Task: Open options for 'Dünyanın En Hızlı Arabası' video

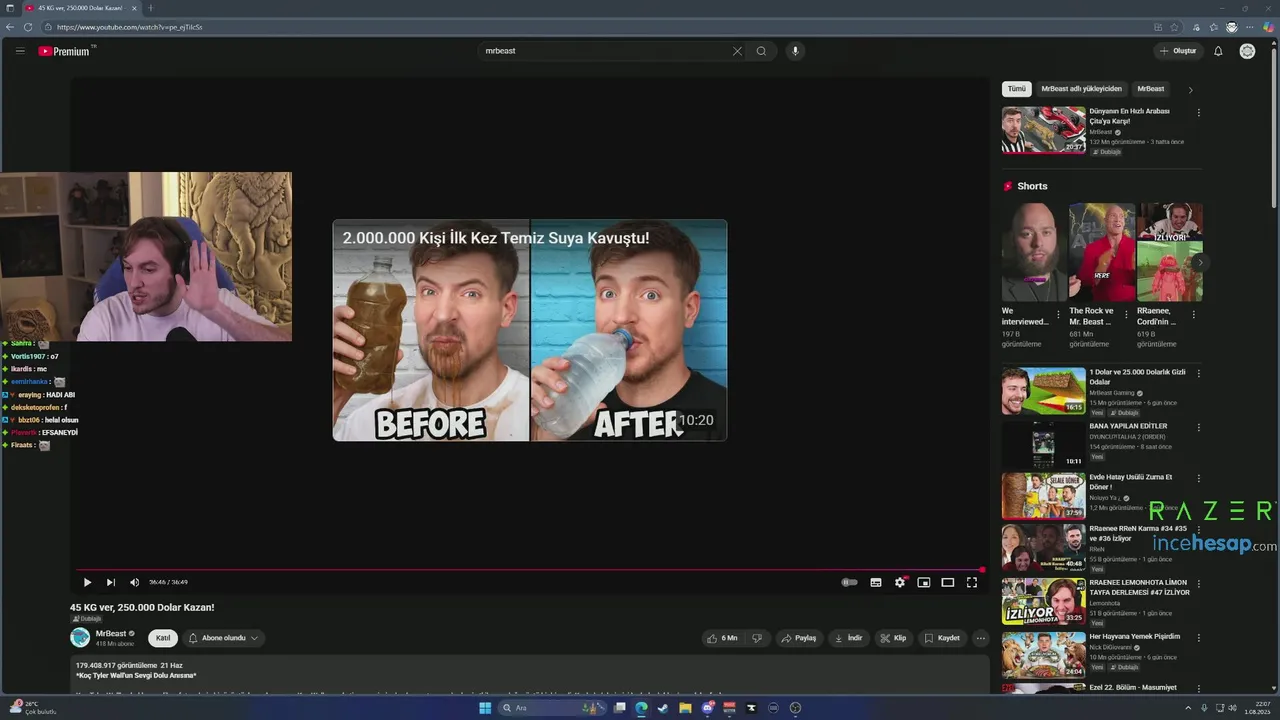Action: 1199,113
